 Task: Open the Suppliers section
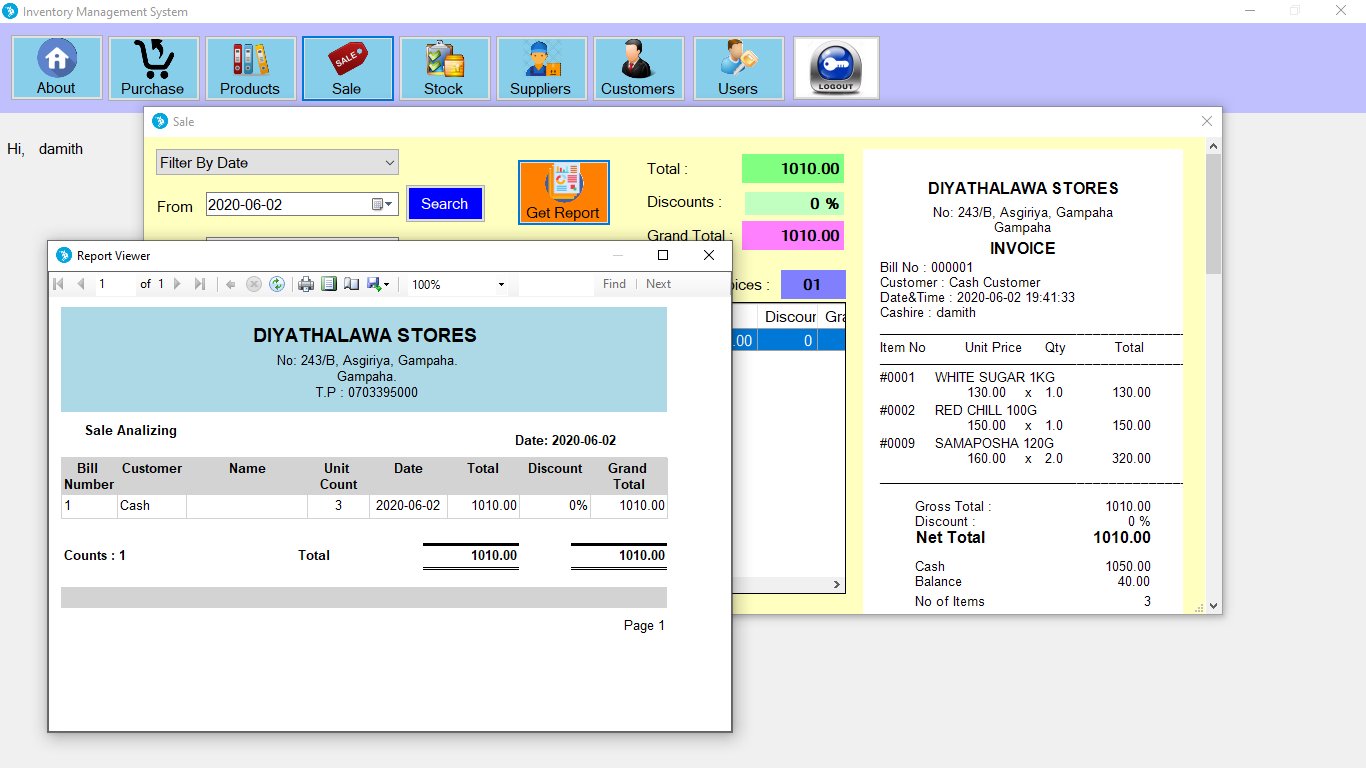pos(541,67)
